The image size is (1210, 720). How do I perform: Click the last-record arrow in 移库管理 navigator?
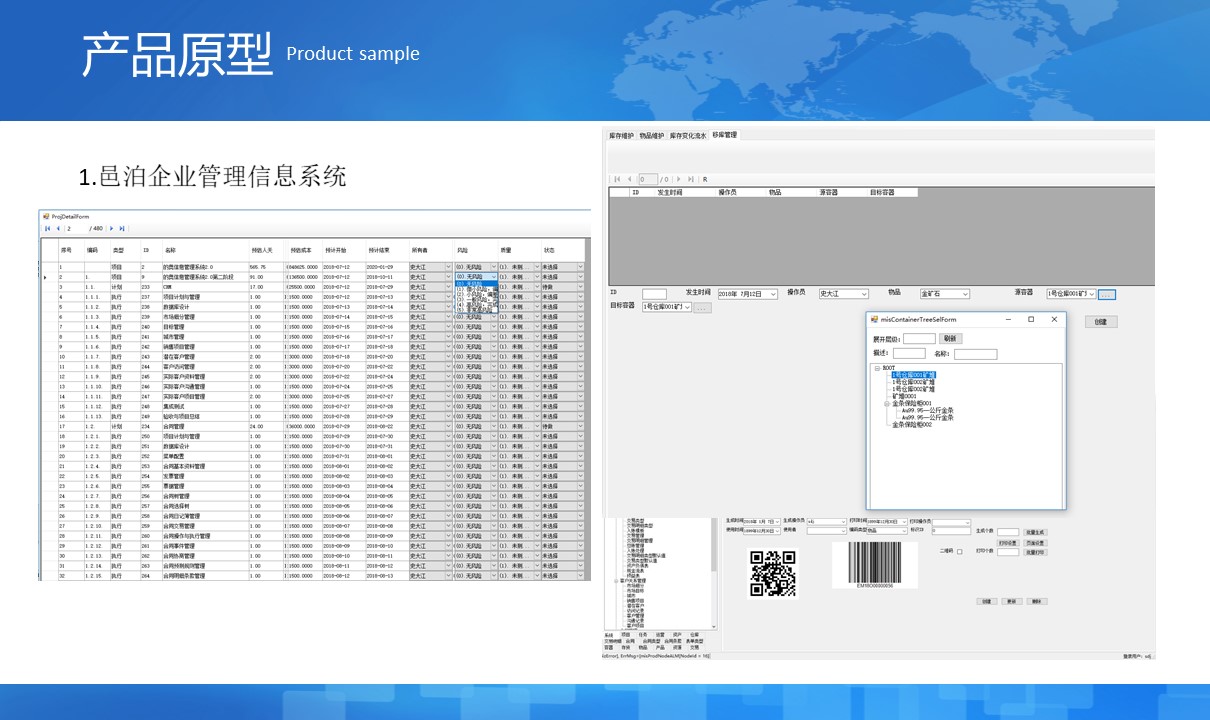click(691, 179)
